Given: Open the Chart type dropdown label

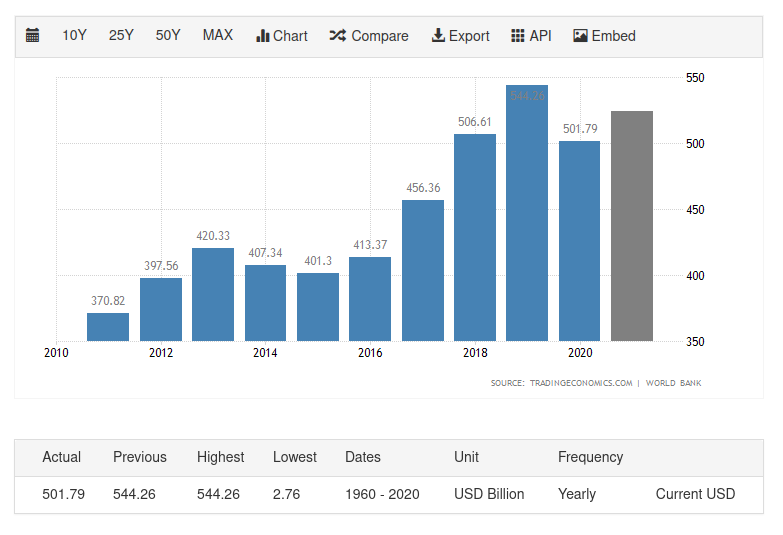Looking at the screenshot, I should [290, 36].
